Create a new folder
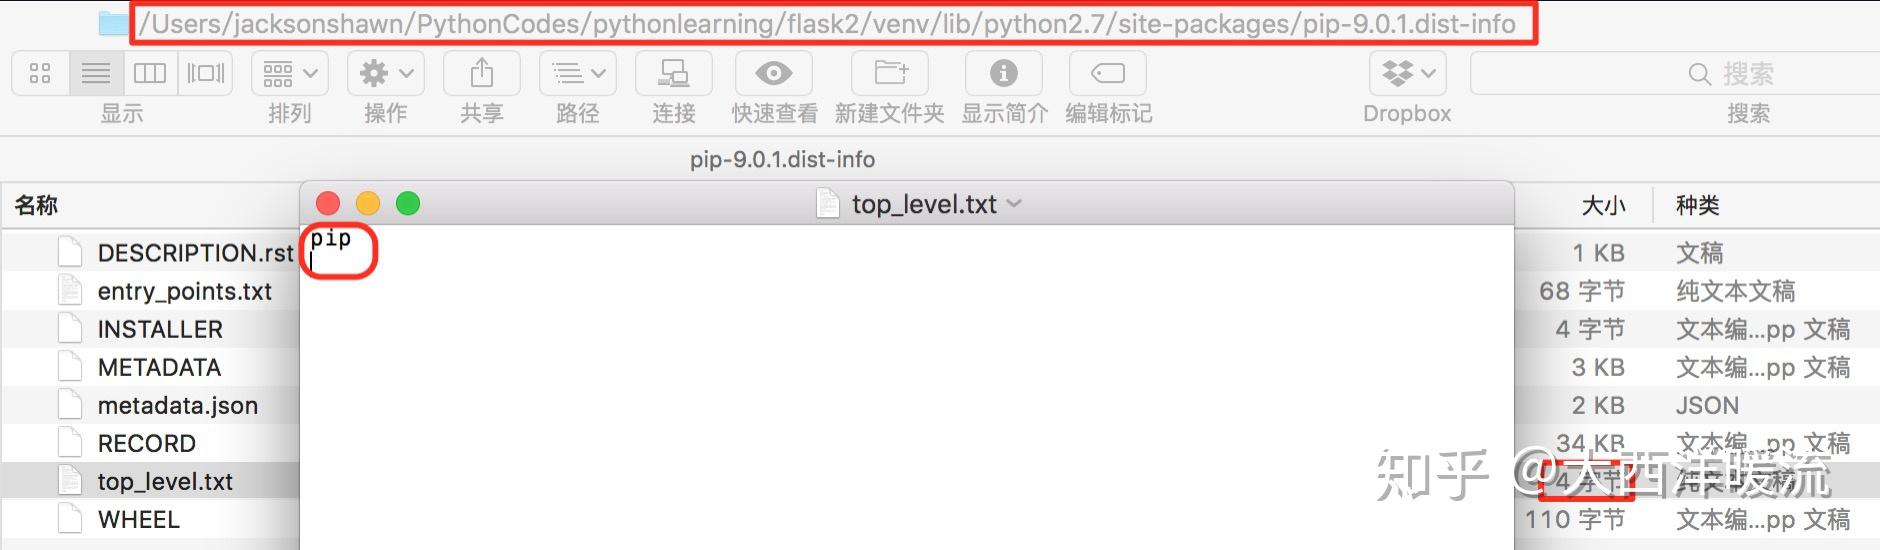 [x=890, y=74]
